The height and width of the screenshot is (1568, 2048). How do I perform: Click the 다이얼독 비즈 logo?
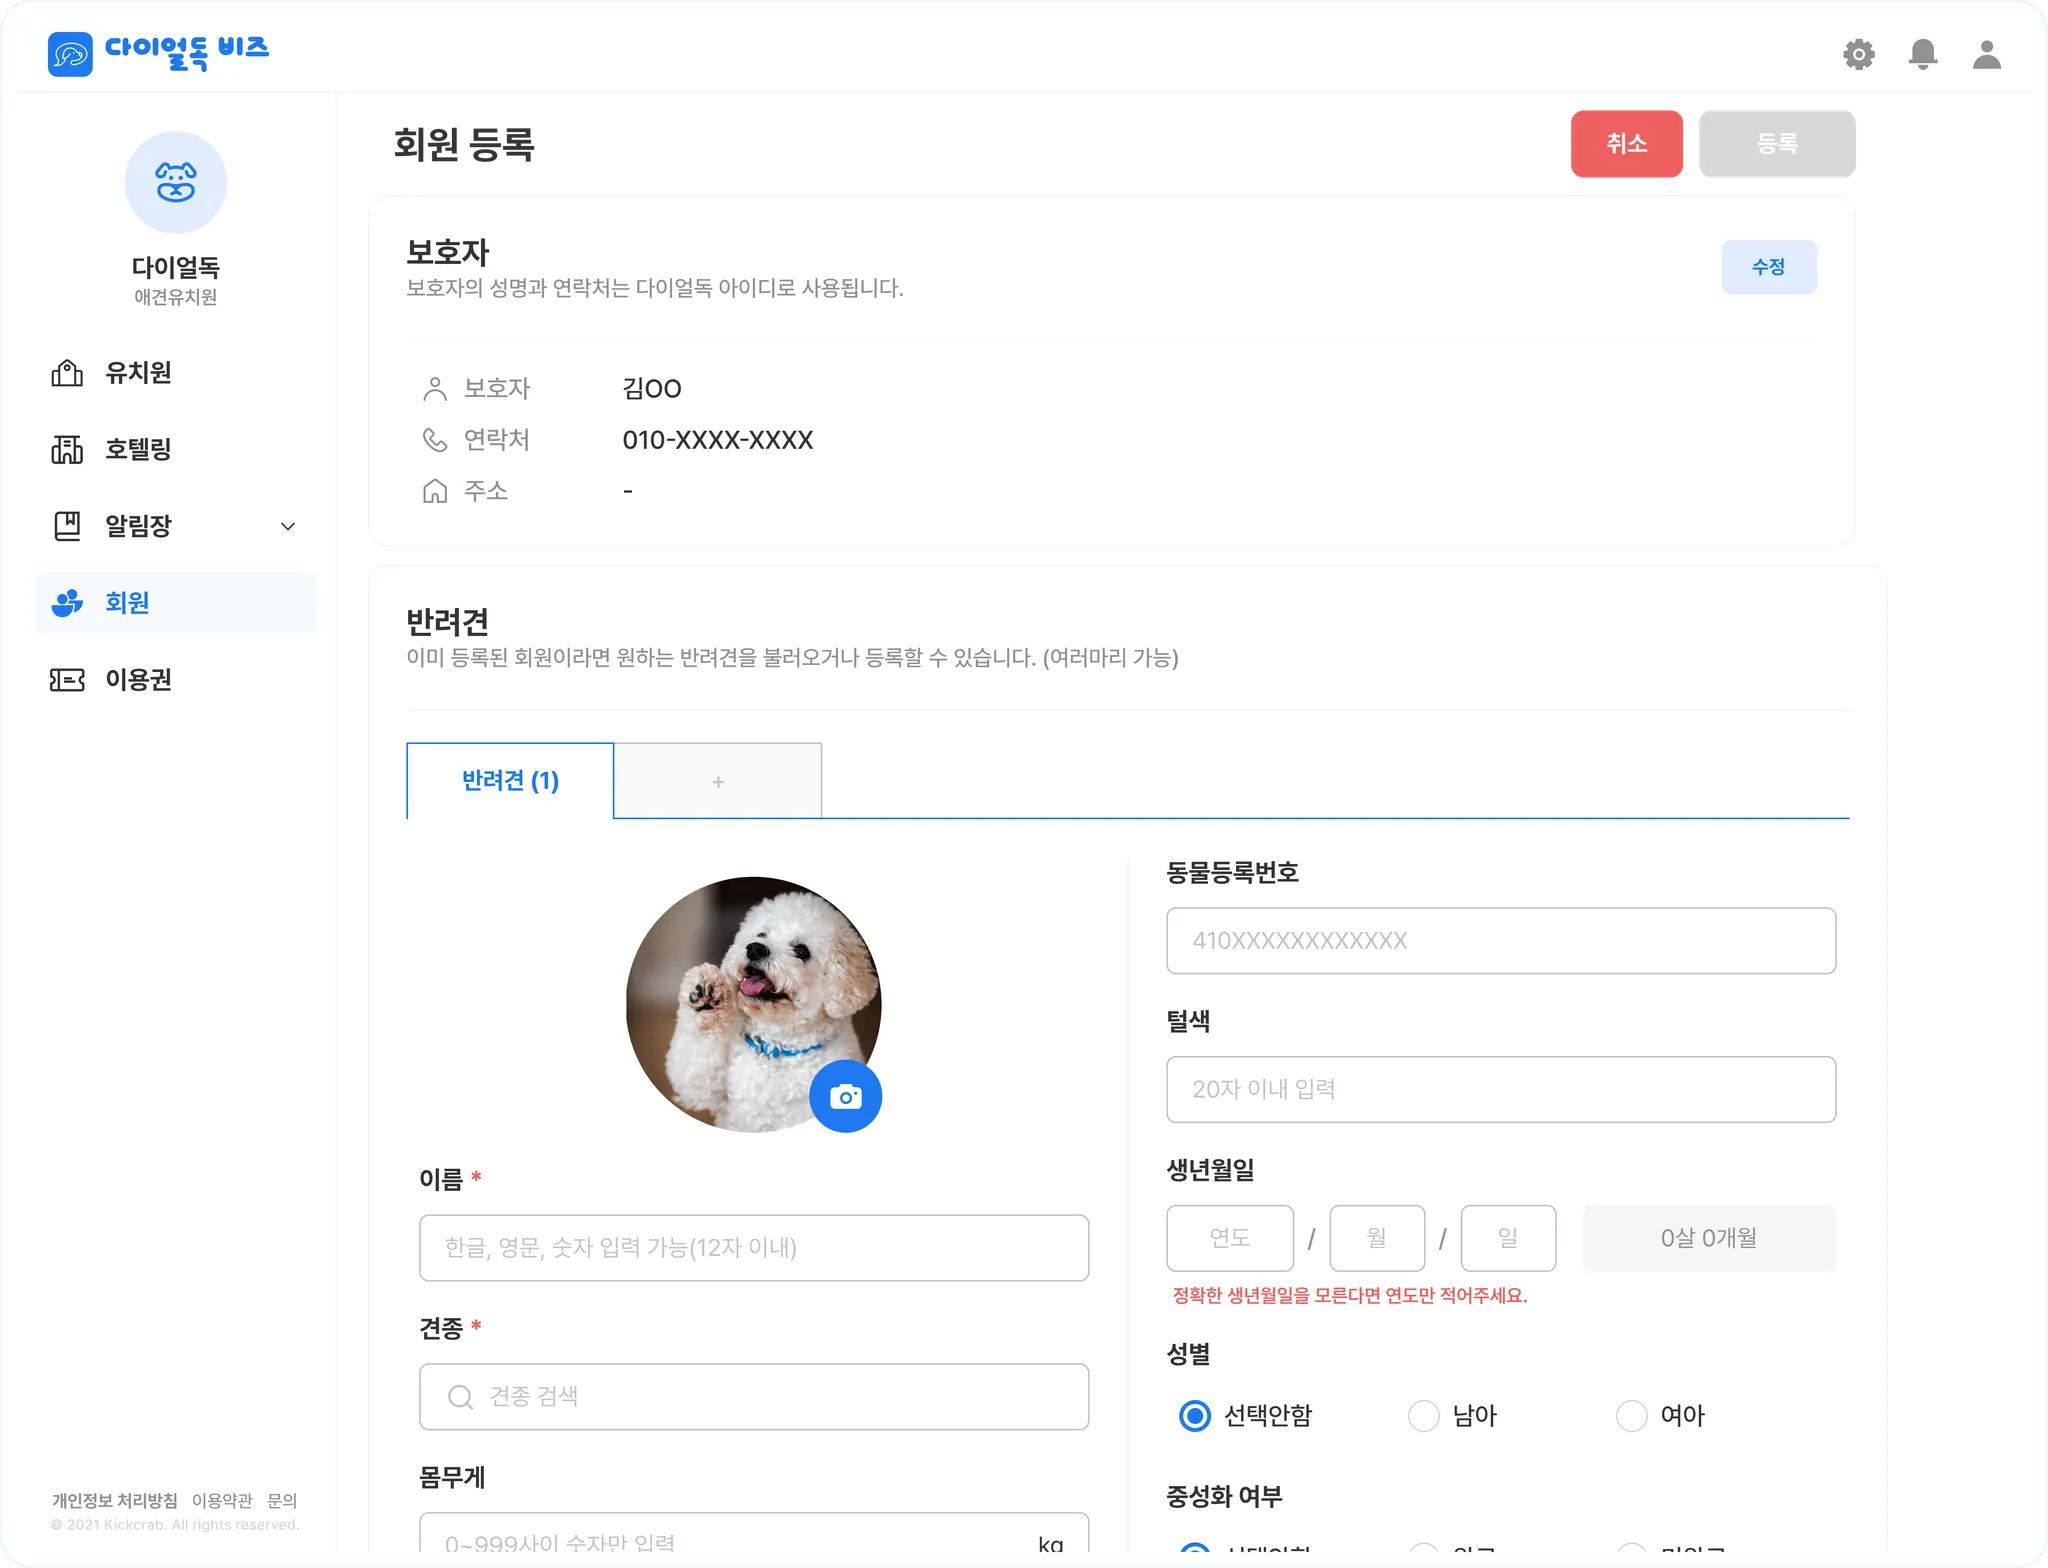click(x=159, y=52)
